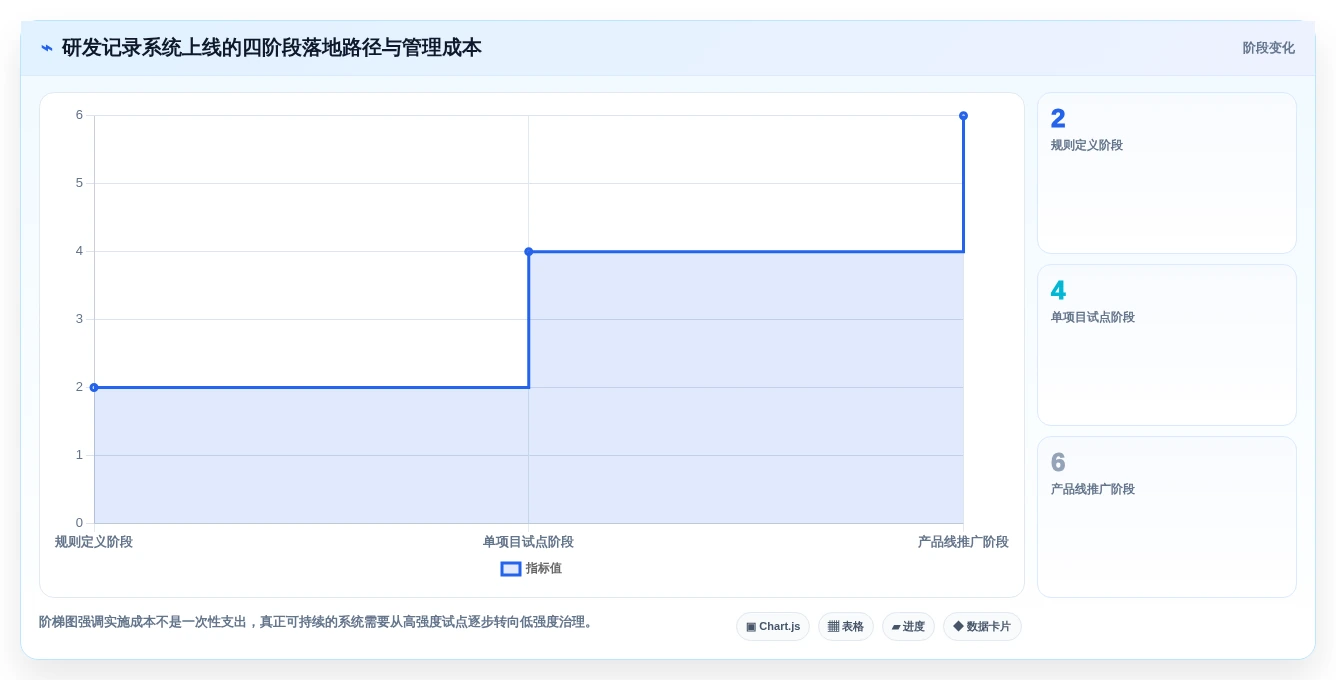Open the 单项目试点阶段 stat card
The height and width of the screenshot is (680, 1336).
pos(1167,345)
